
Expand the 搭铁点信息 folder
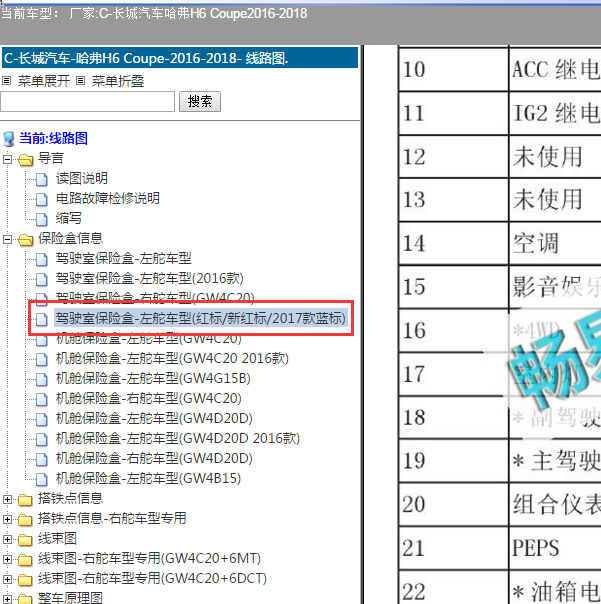click(x=7, y=500)
